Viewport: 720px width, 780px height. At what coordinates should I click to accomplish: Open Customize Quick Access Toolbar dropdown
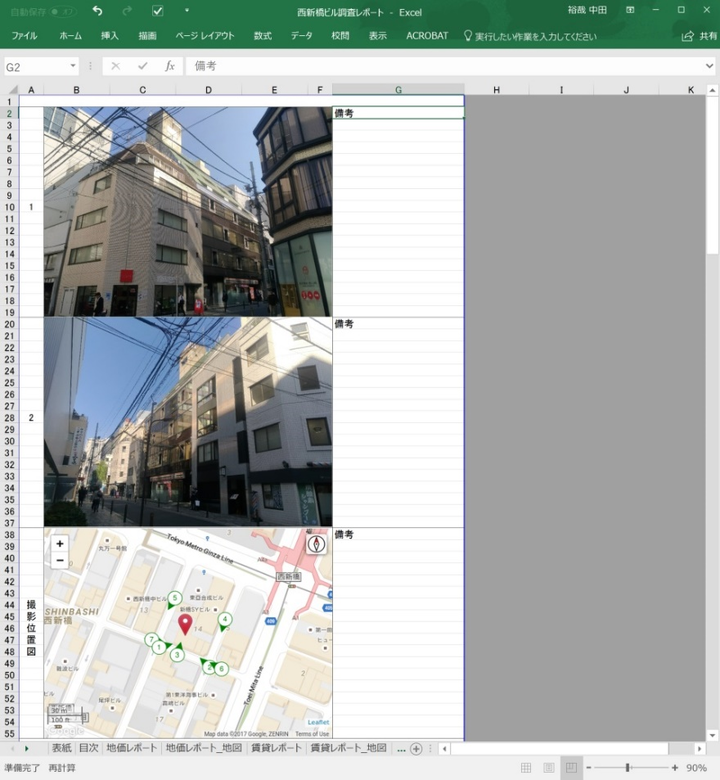pyautogui.click(x=186, y=11)
